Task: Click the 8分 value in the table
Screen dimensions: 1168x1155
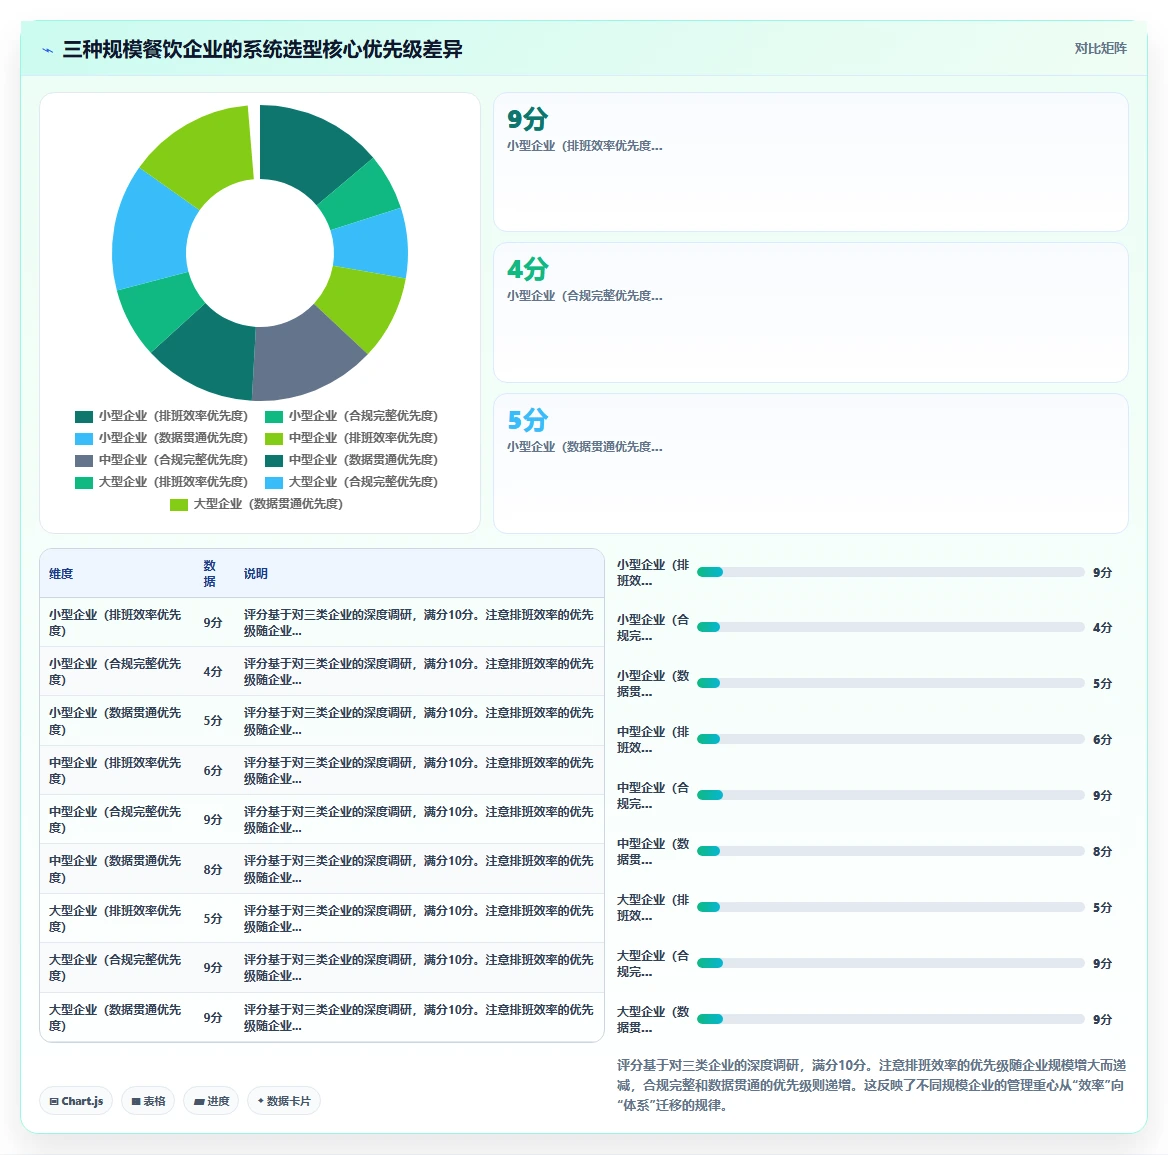Action: point(212,870)
